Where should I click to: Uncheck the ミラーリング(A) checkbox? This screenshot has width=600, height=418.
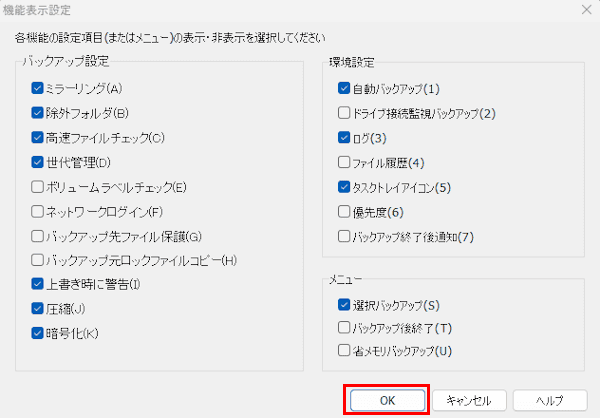pos(37,88)
